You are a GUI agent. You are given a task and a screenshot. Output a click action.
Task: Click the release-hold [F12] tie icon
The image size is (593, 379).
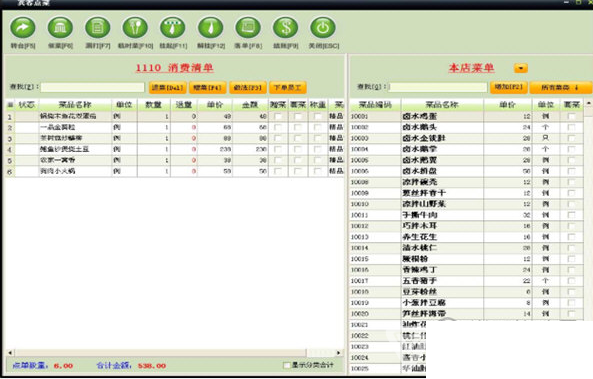pyautogui.click(x=211, y=28)
